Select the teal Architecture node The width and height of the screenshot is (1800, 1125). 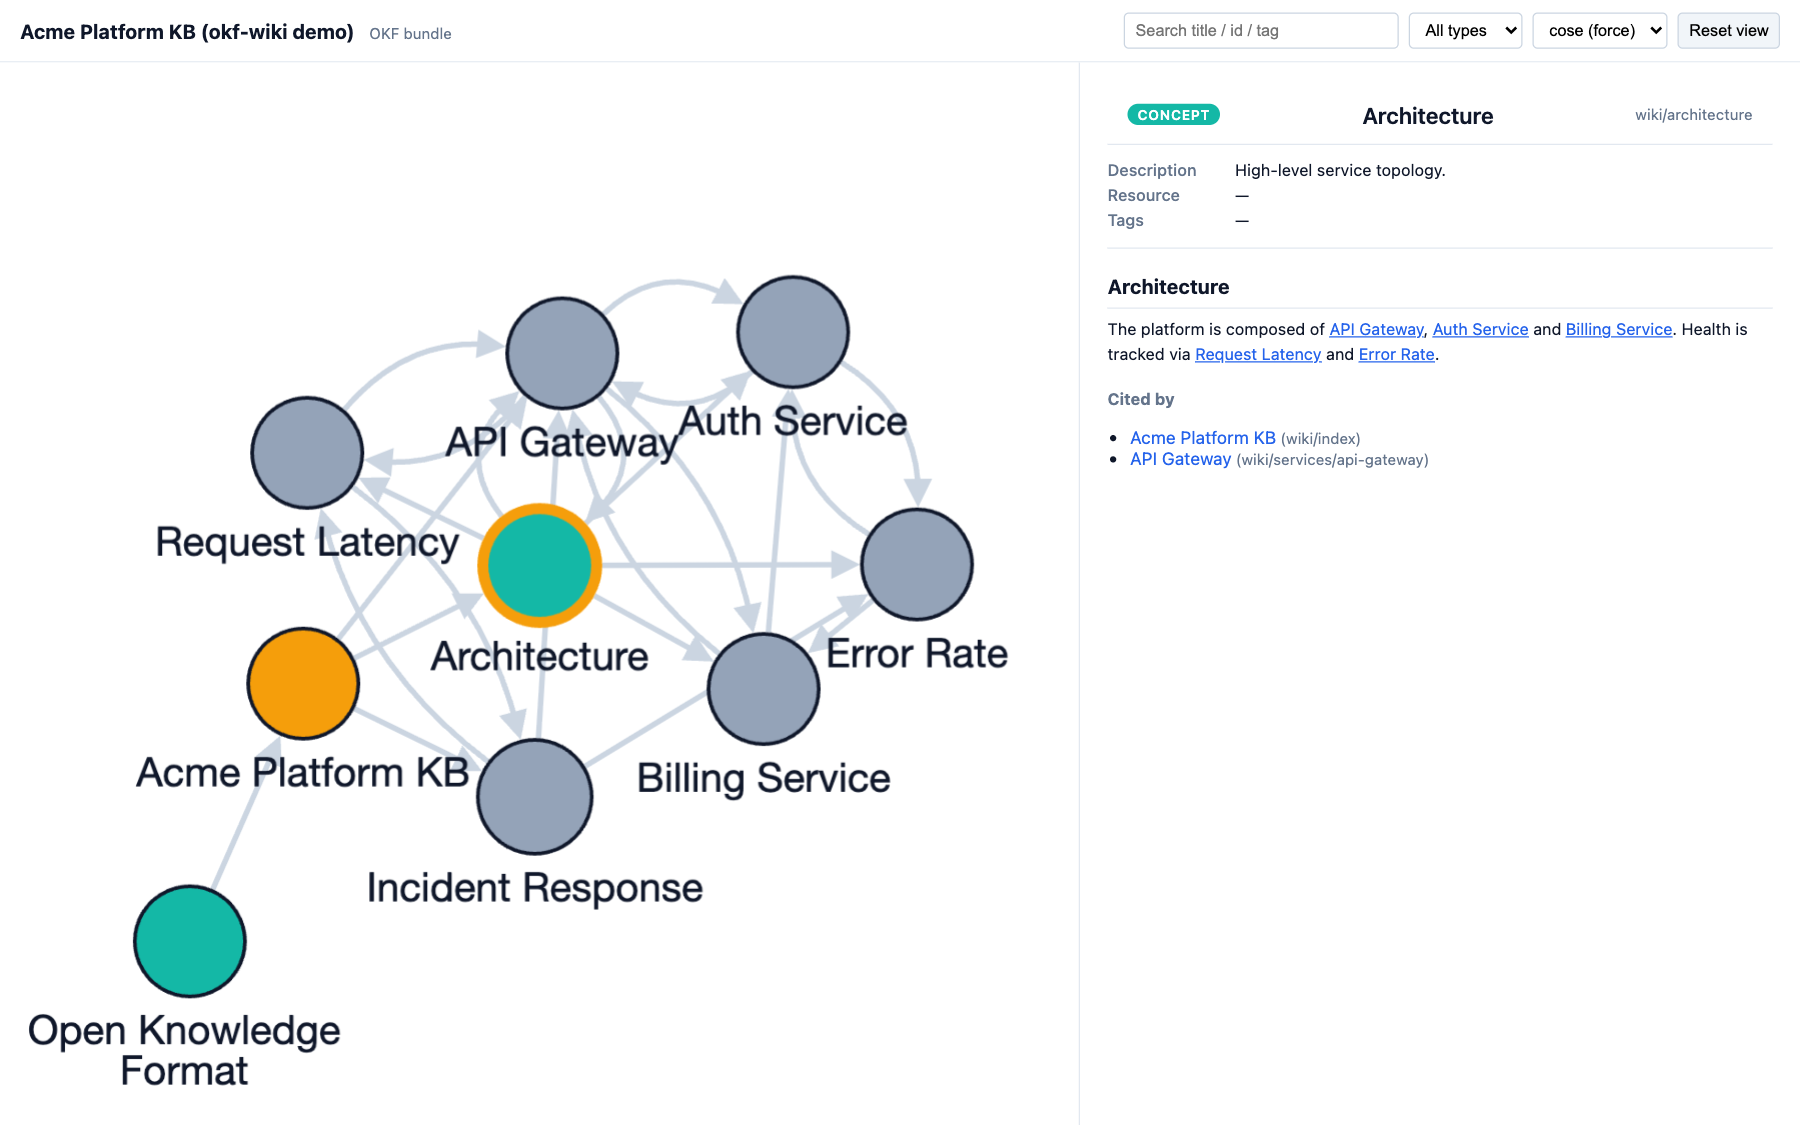(x=540, y=565)
